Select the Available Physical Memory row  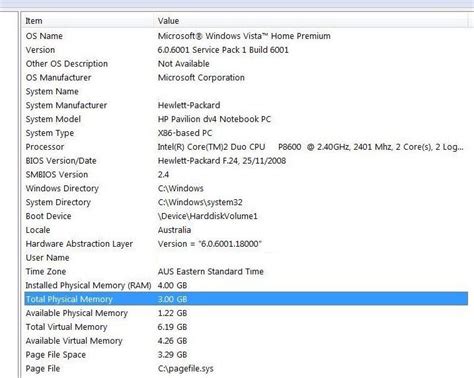[x=246, y=313]
